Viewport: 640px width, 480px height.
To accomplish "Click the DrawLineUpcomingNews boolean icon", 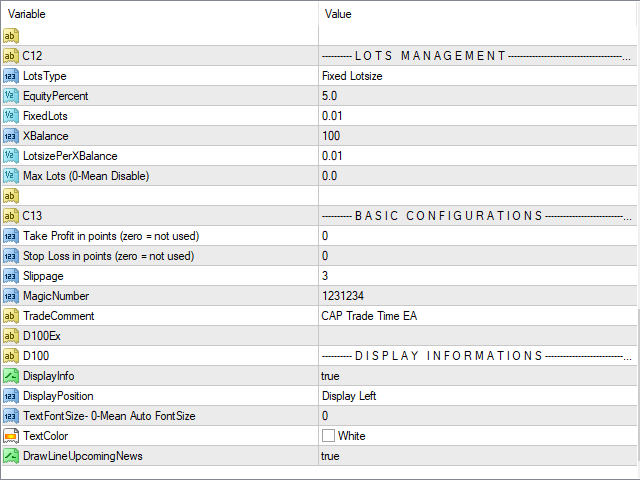I will click(x=11, y=456).
